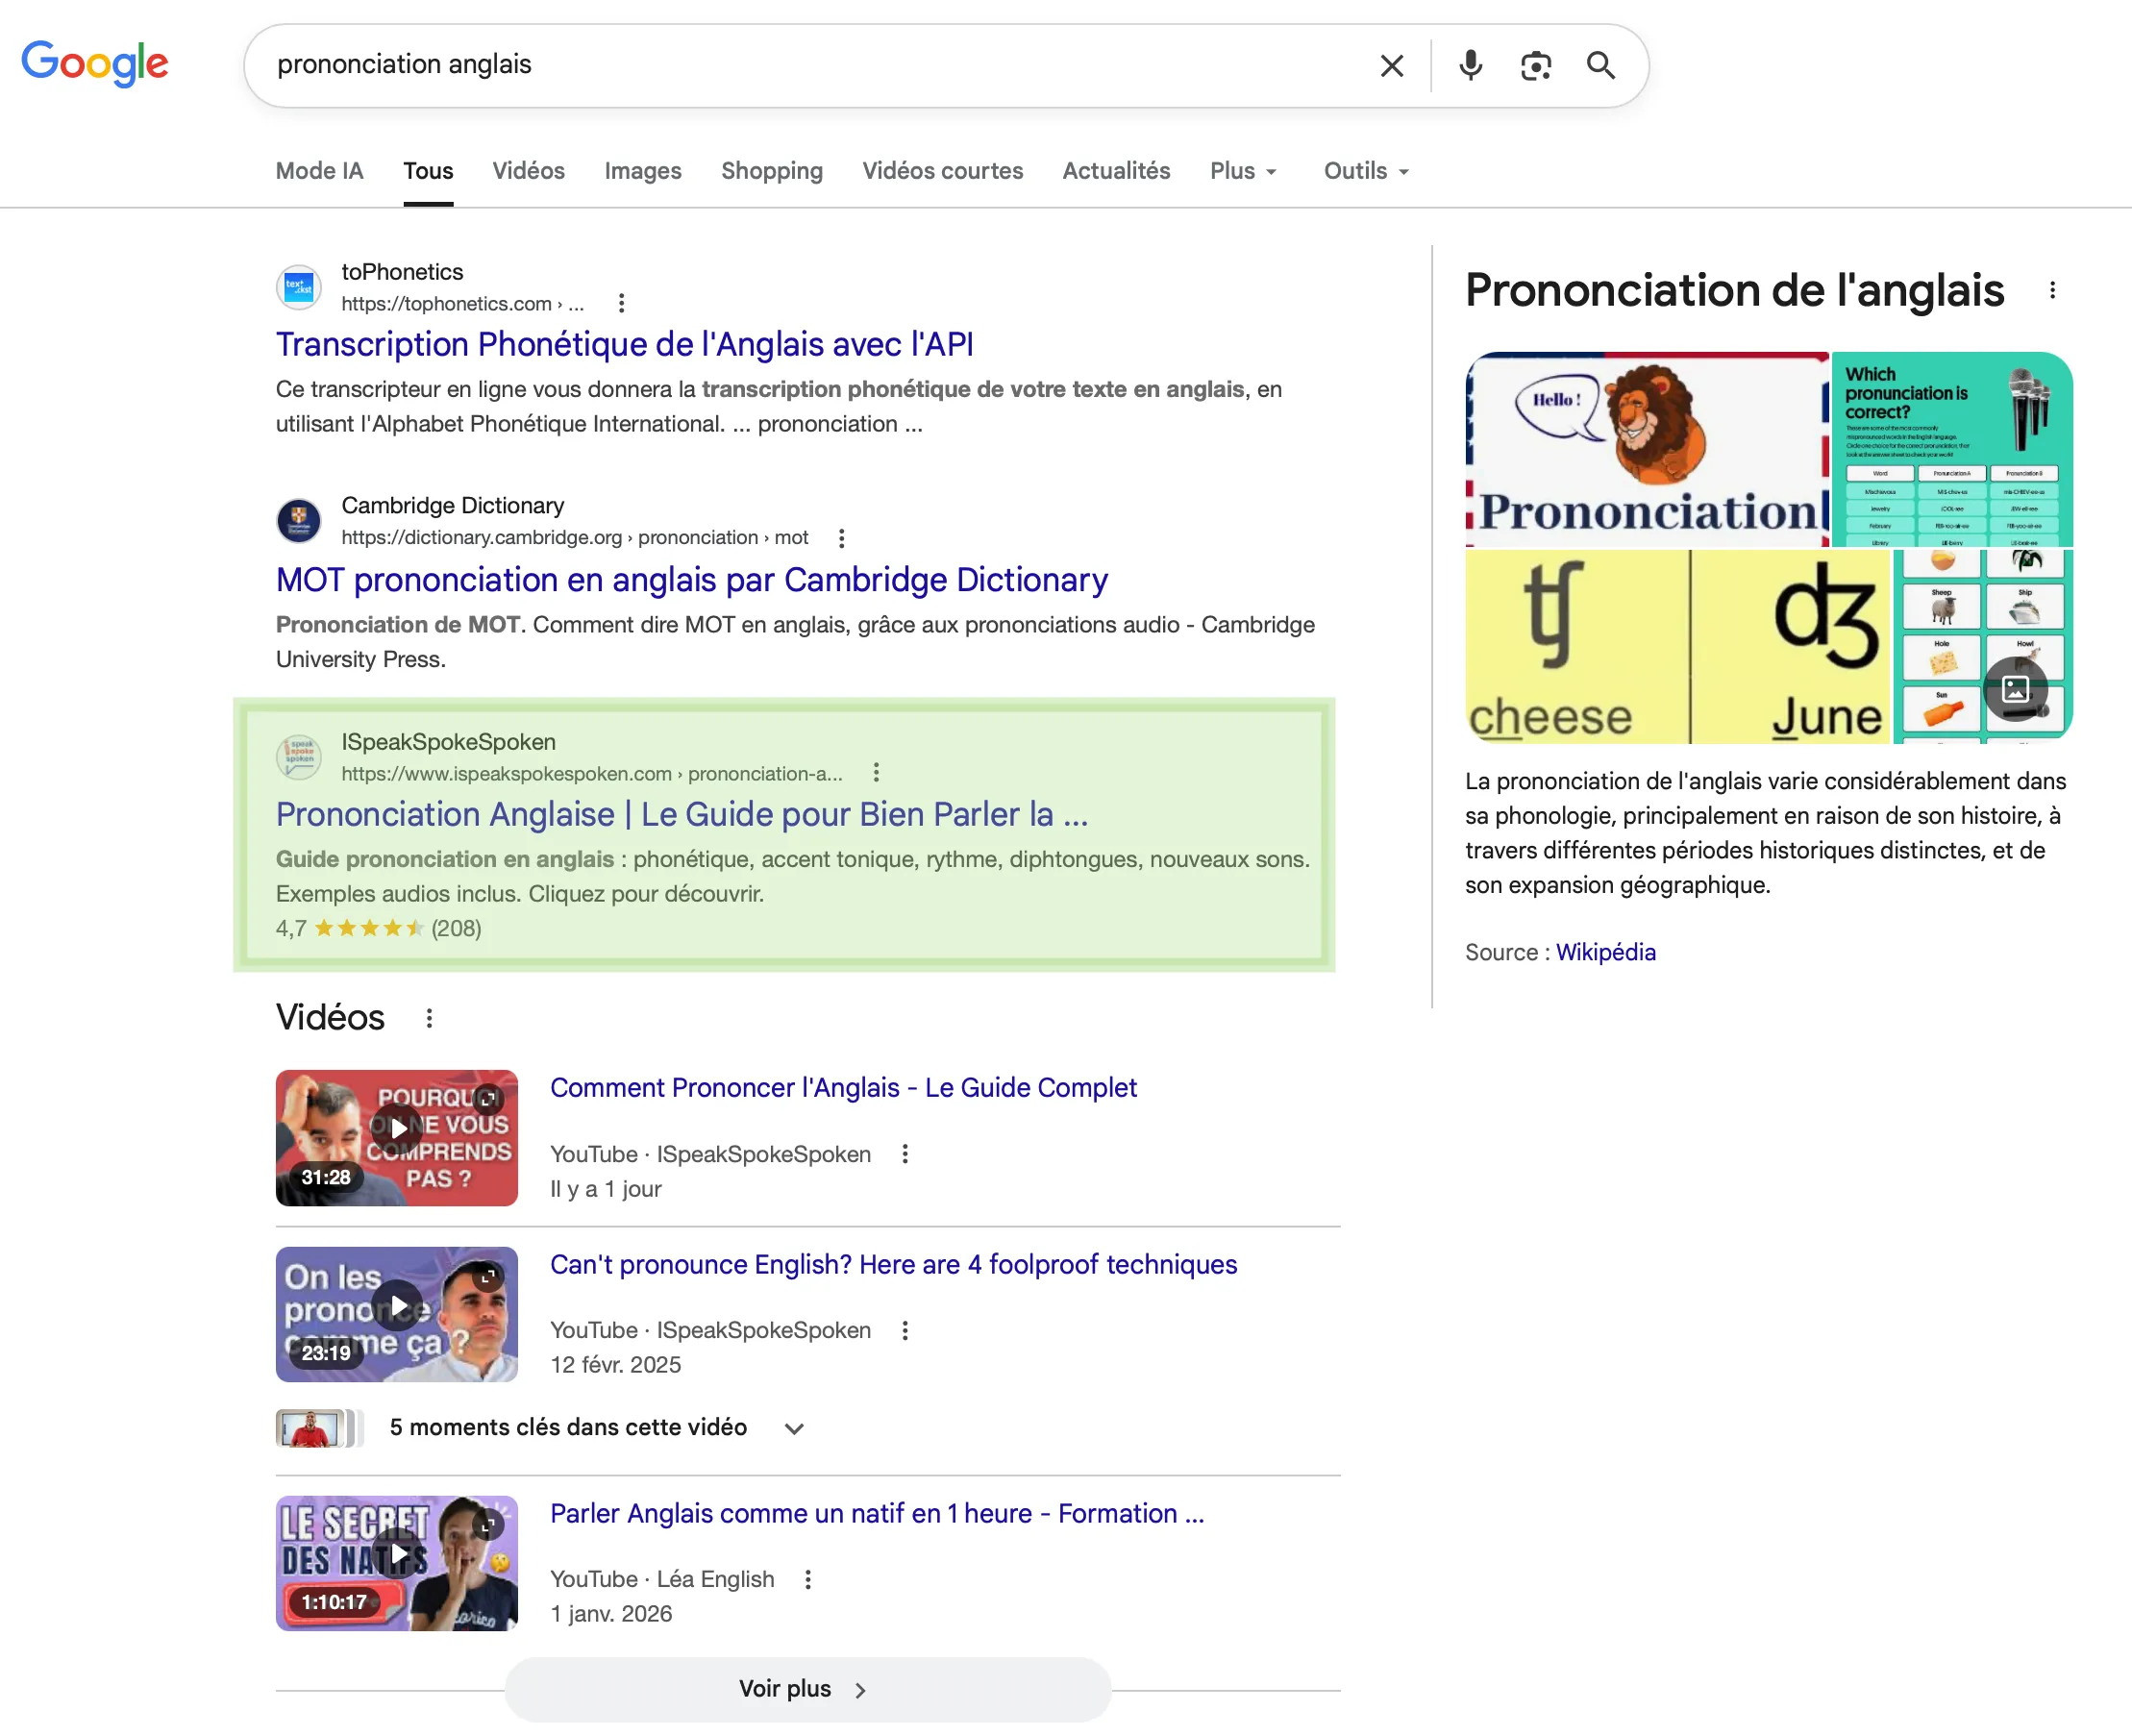Open Google Lens image search

(x=1535, y=65)
